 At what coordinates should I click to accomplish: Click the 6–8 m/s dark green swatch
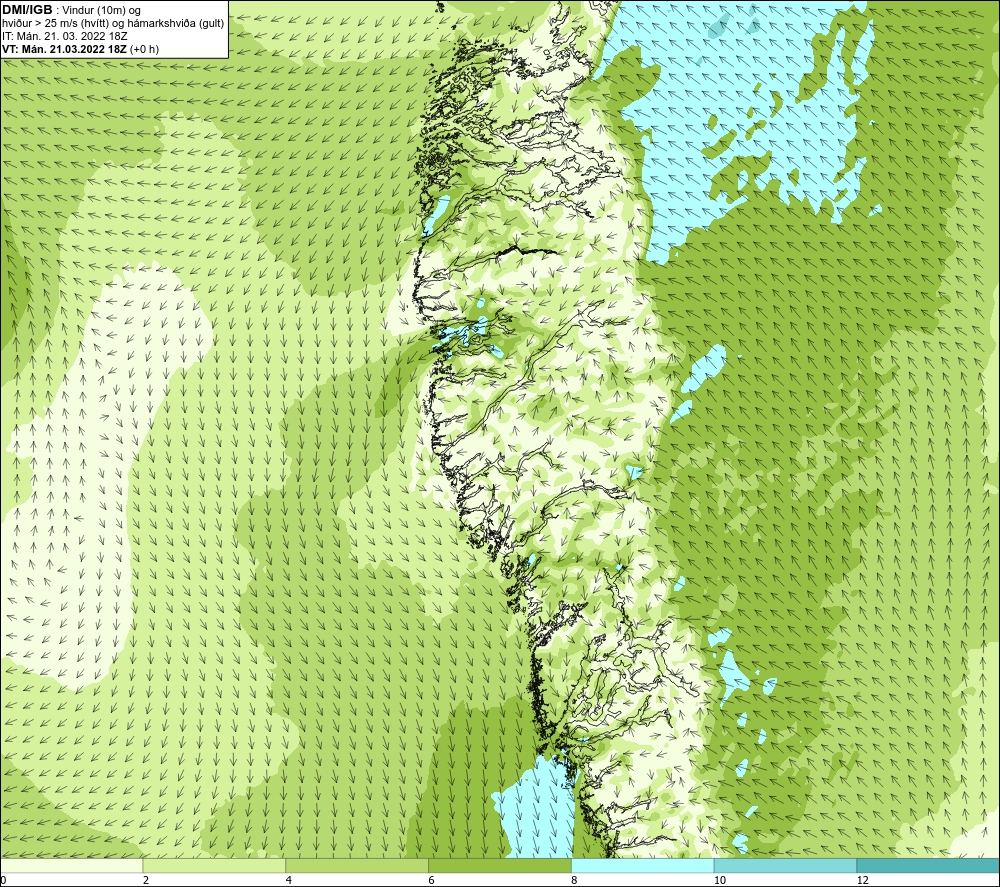click(x=500, y=865)
